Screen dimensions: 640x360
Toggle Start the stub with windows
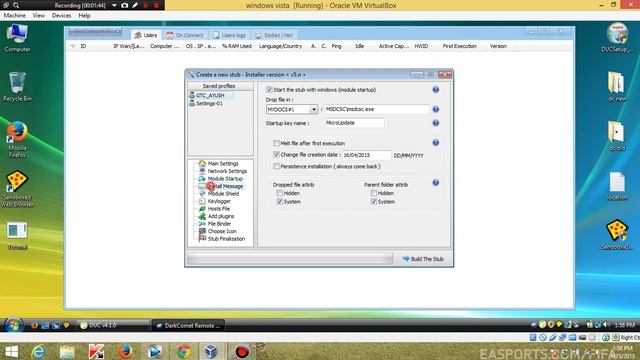click(269, 89)
